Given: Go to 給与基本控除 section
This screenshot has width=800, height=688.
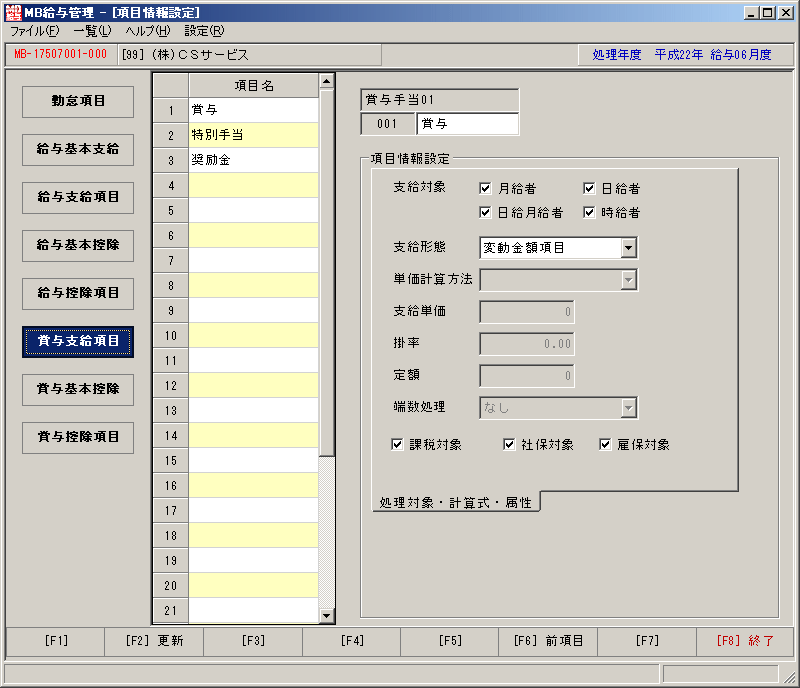Looking at the screenshot, I should (78, 245).
